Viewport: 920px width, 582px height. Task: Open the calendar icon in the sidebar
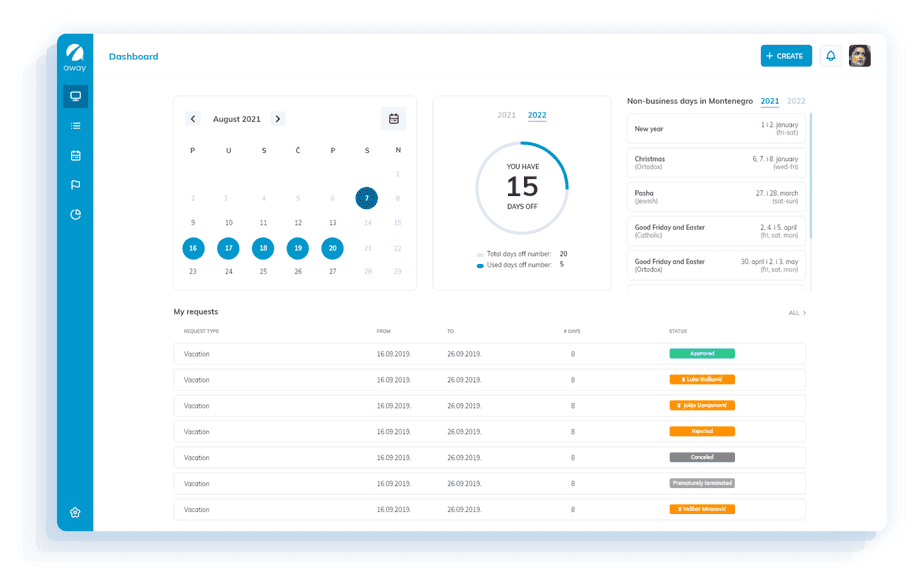pos(75,156)
